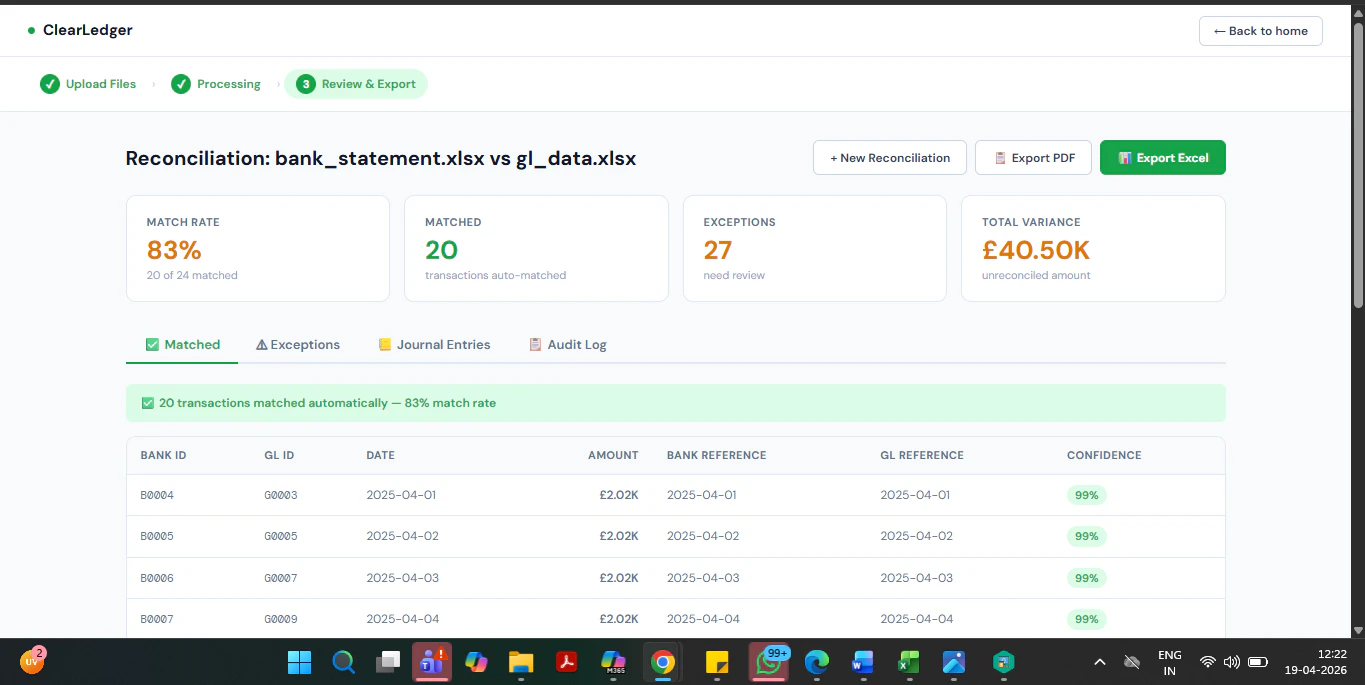1365x685 pixels.
Task: Select bank ID B0004 cell
Action: point(157,495)
